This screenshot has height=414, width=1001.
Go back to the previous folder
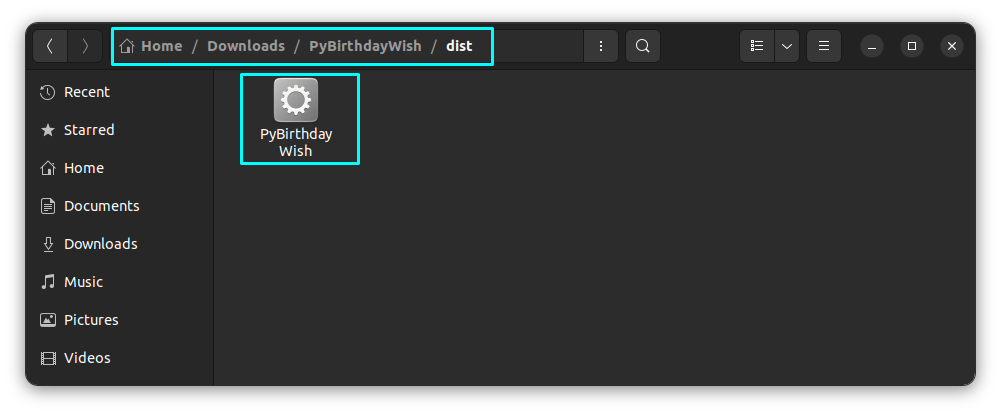51,46
